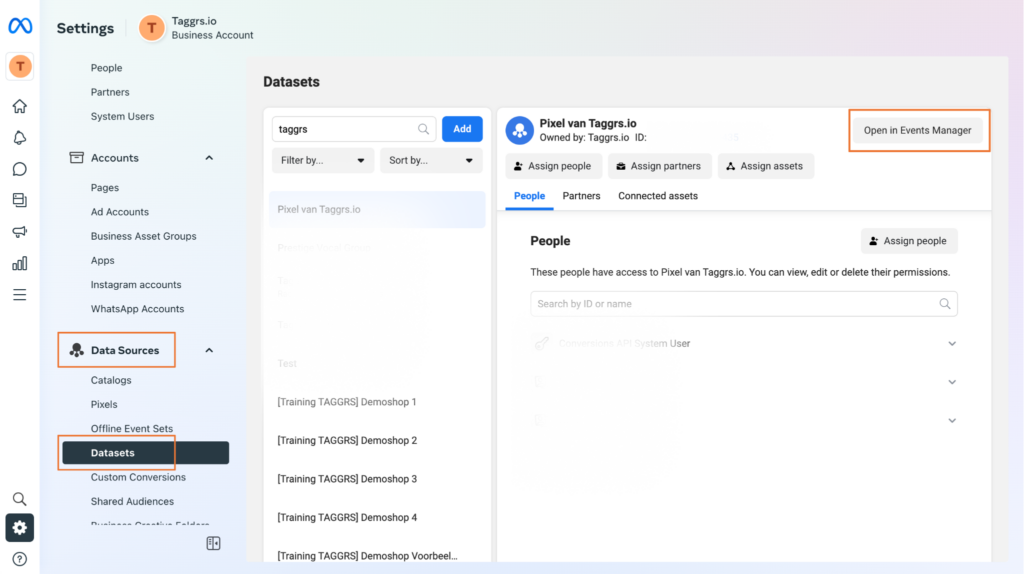Collapse the Data Sources section chevron
The width and height of the screenshot is (1024, 574).
click(x=209, y=351)
